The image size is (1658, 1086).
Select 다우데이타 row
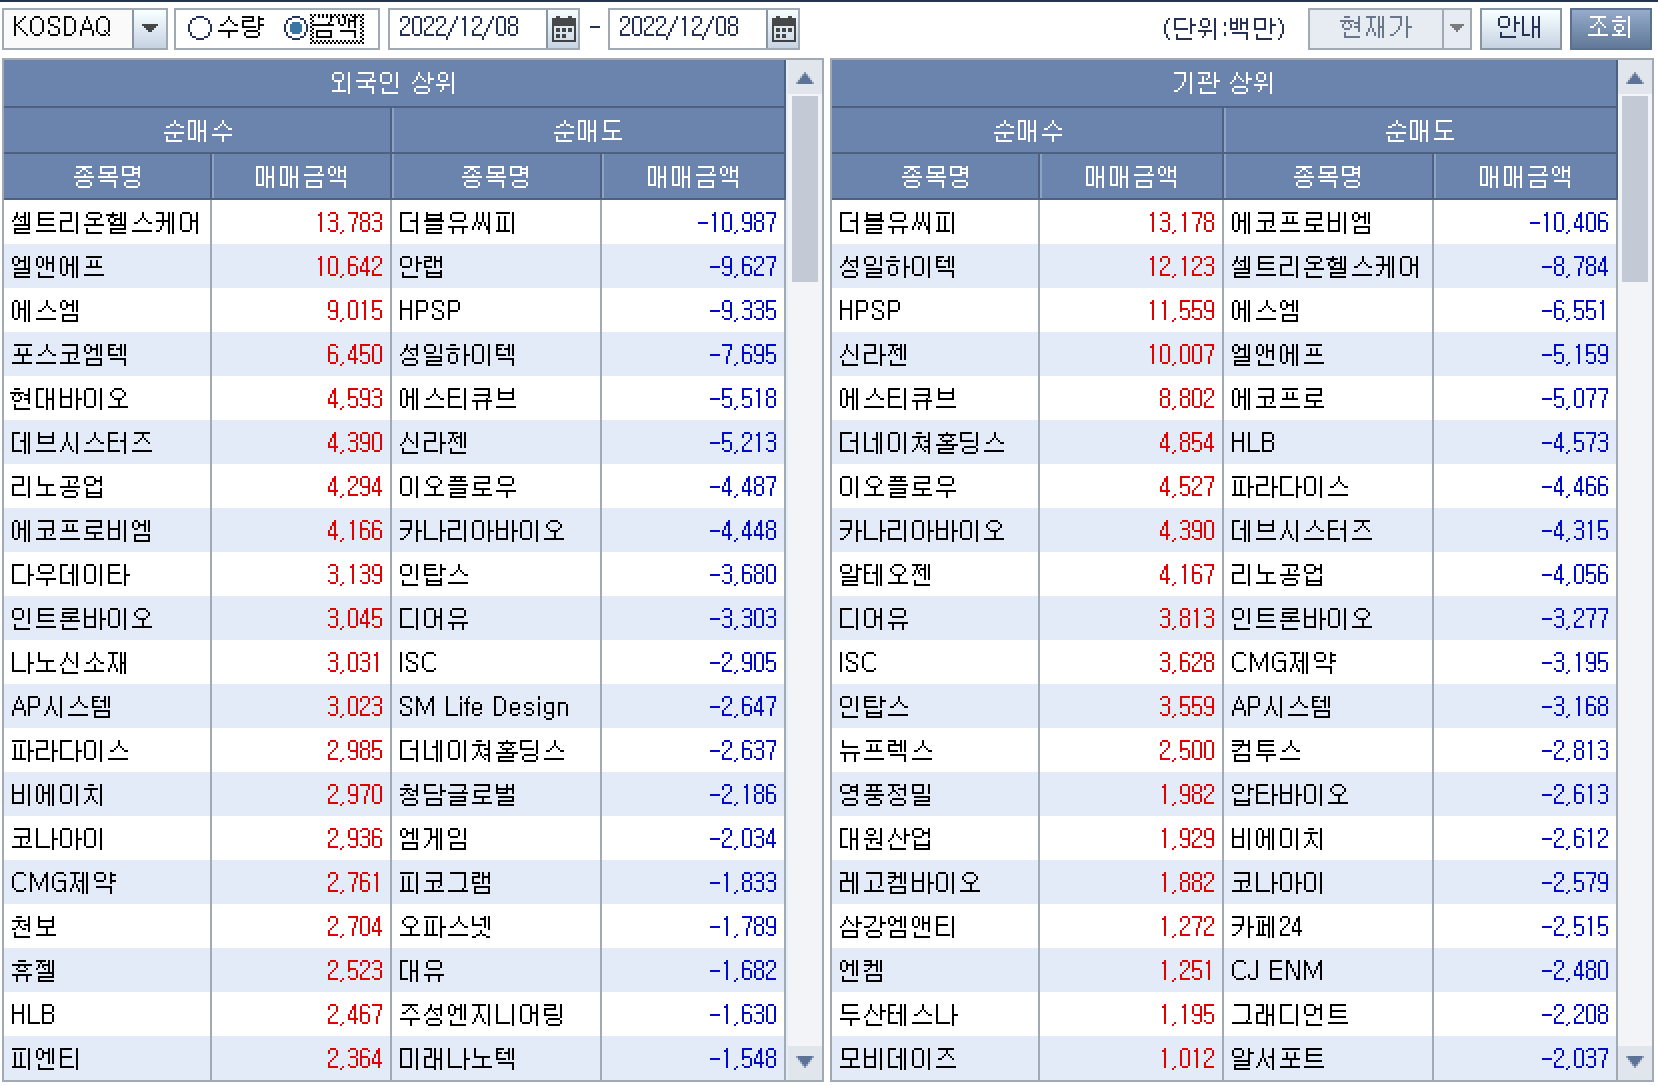[x=107, y=575]
